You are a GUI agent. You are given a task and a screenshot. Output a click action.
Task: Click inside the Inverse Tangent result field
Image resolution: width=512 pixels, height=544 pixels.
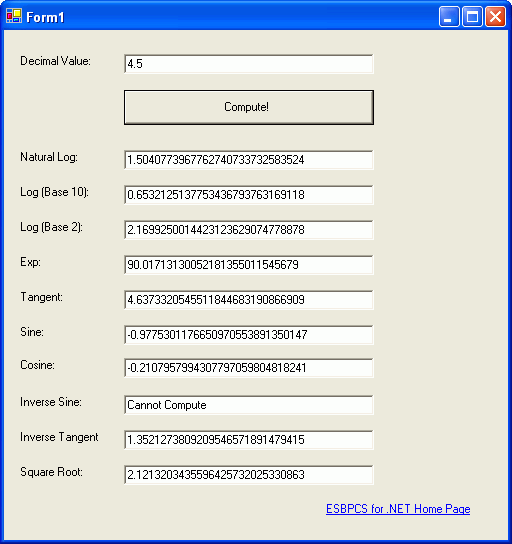point(249,440)
